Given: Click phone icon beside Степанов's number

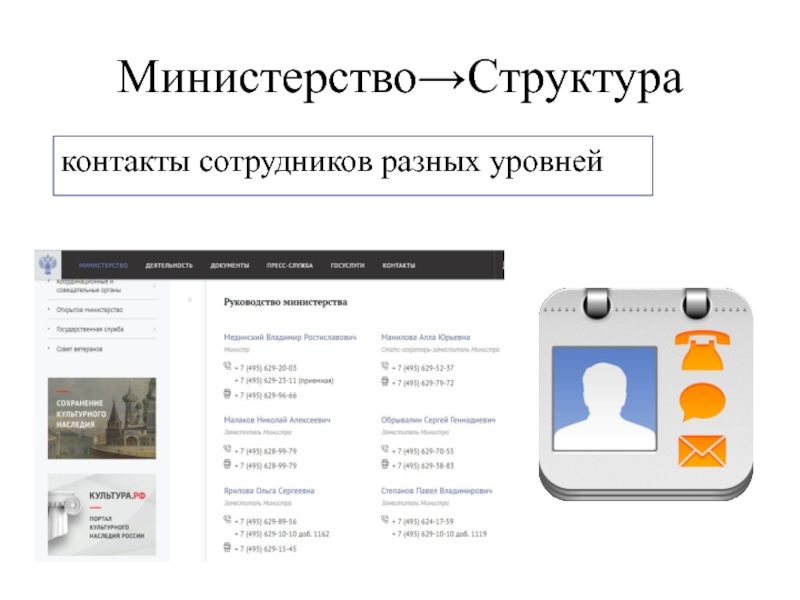Looking at the screenshot, I should tap(386, 521).
